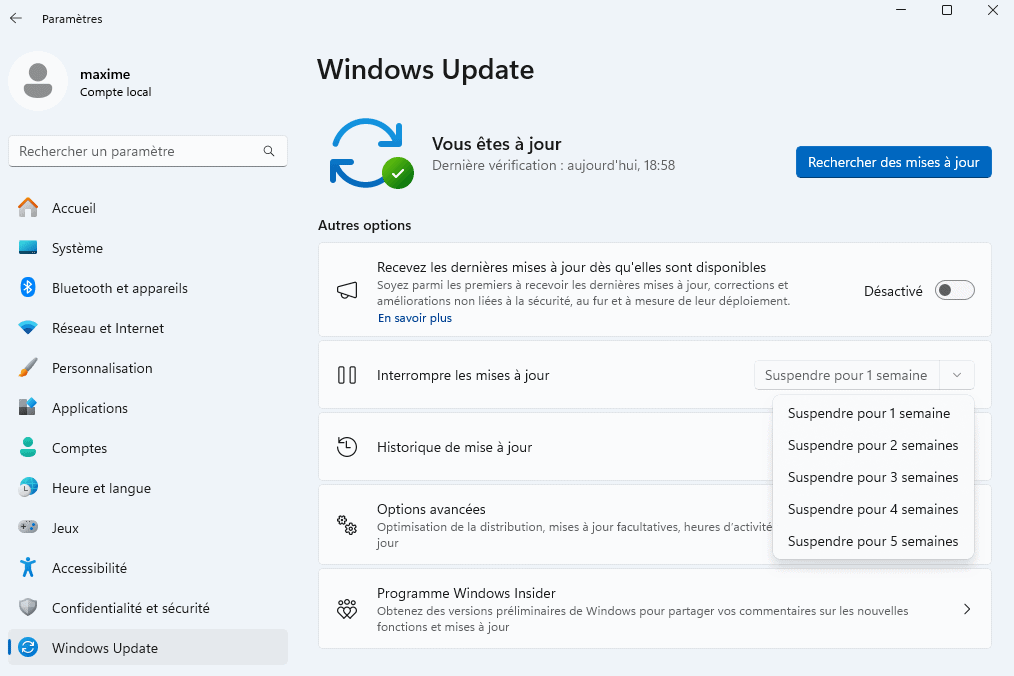Open Programme Windows Insider chevron
Viewport: 1014px width, 676px height.
coord(967,609)
